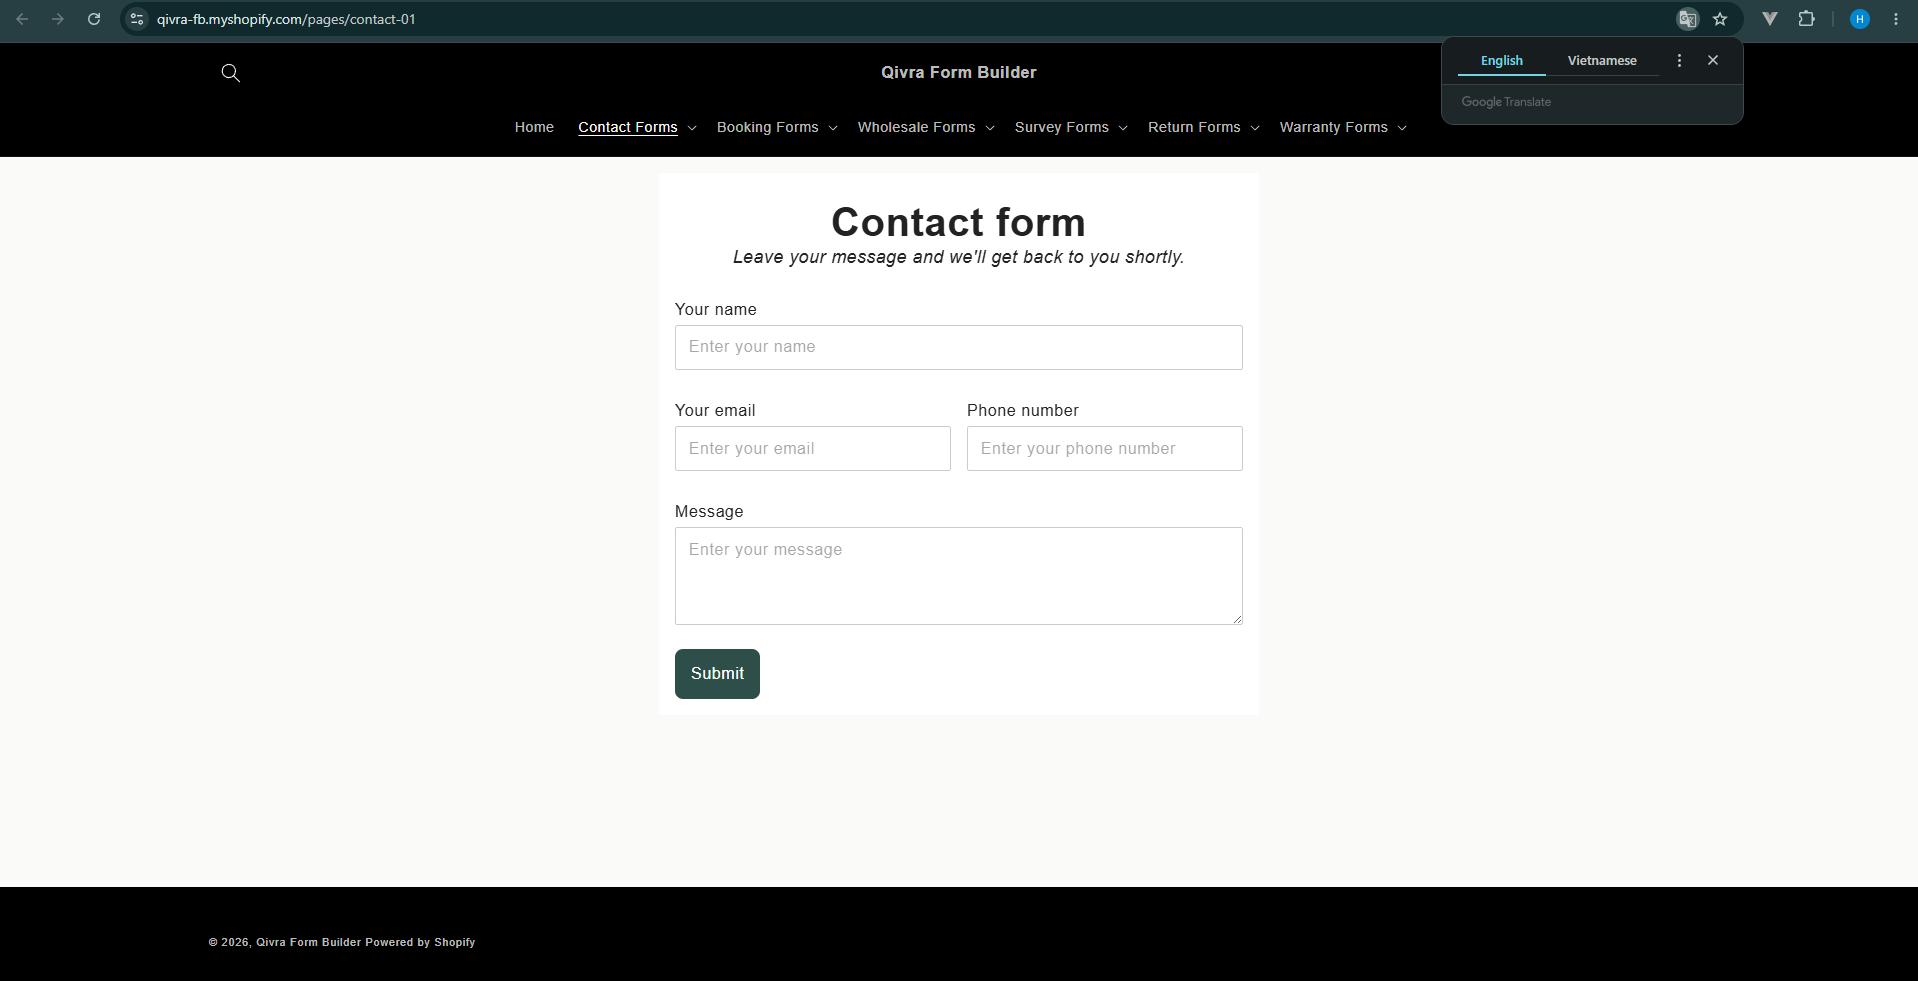Go to the Home menu link
Screen dimensions: 1918x981
(534, 127)
